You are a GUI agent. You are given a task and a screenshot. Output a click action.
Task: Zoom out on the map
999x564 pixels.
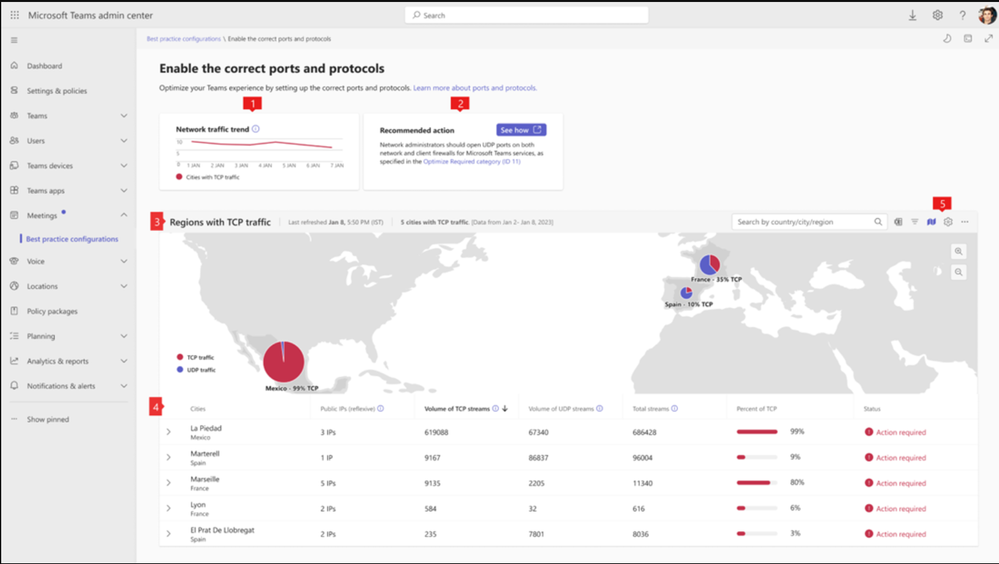coord(958,272)
